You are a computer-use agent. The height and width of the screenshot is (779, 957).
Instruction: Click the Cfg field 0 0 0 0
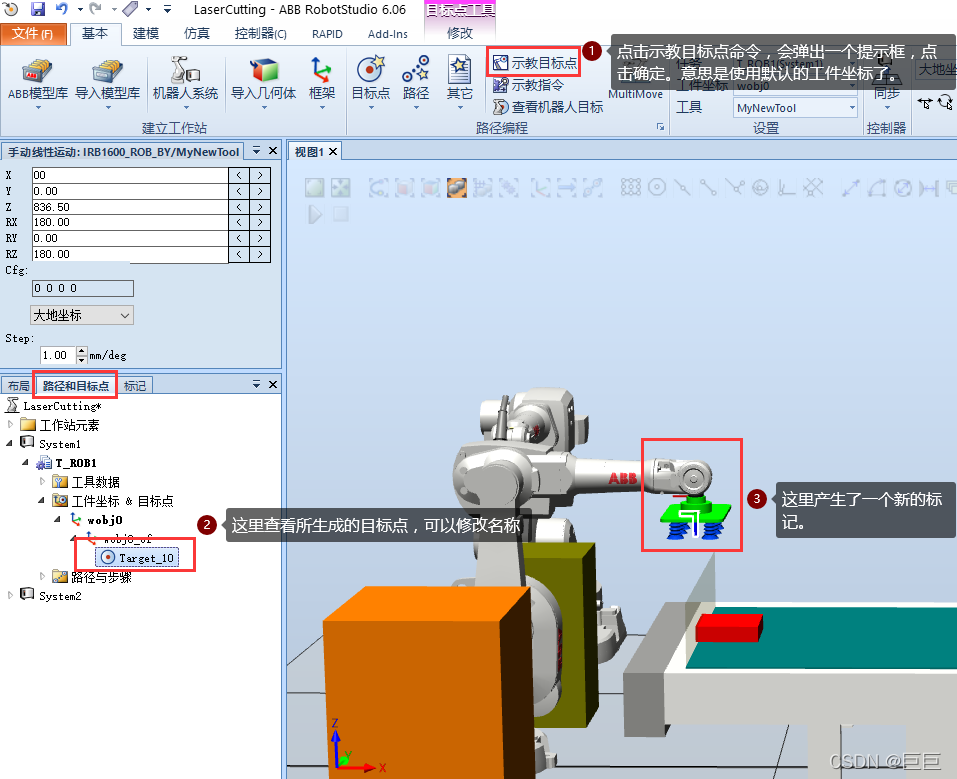(x=82, y=288)
